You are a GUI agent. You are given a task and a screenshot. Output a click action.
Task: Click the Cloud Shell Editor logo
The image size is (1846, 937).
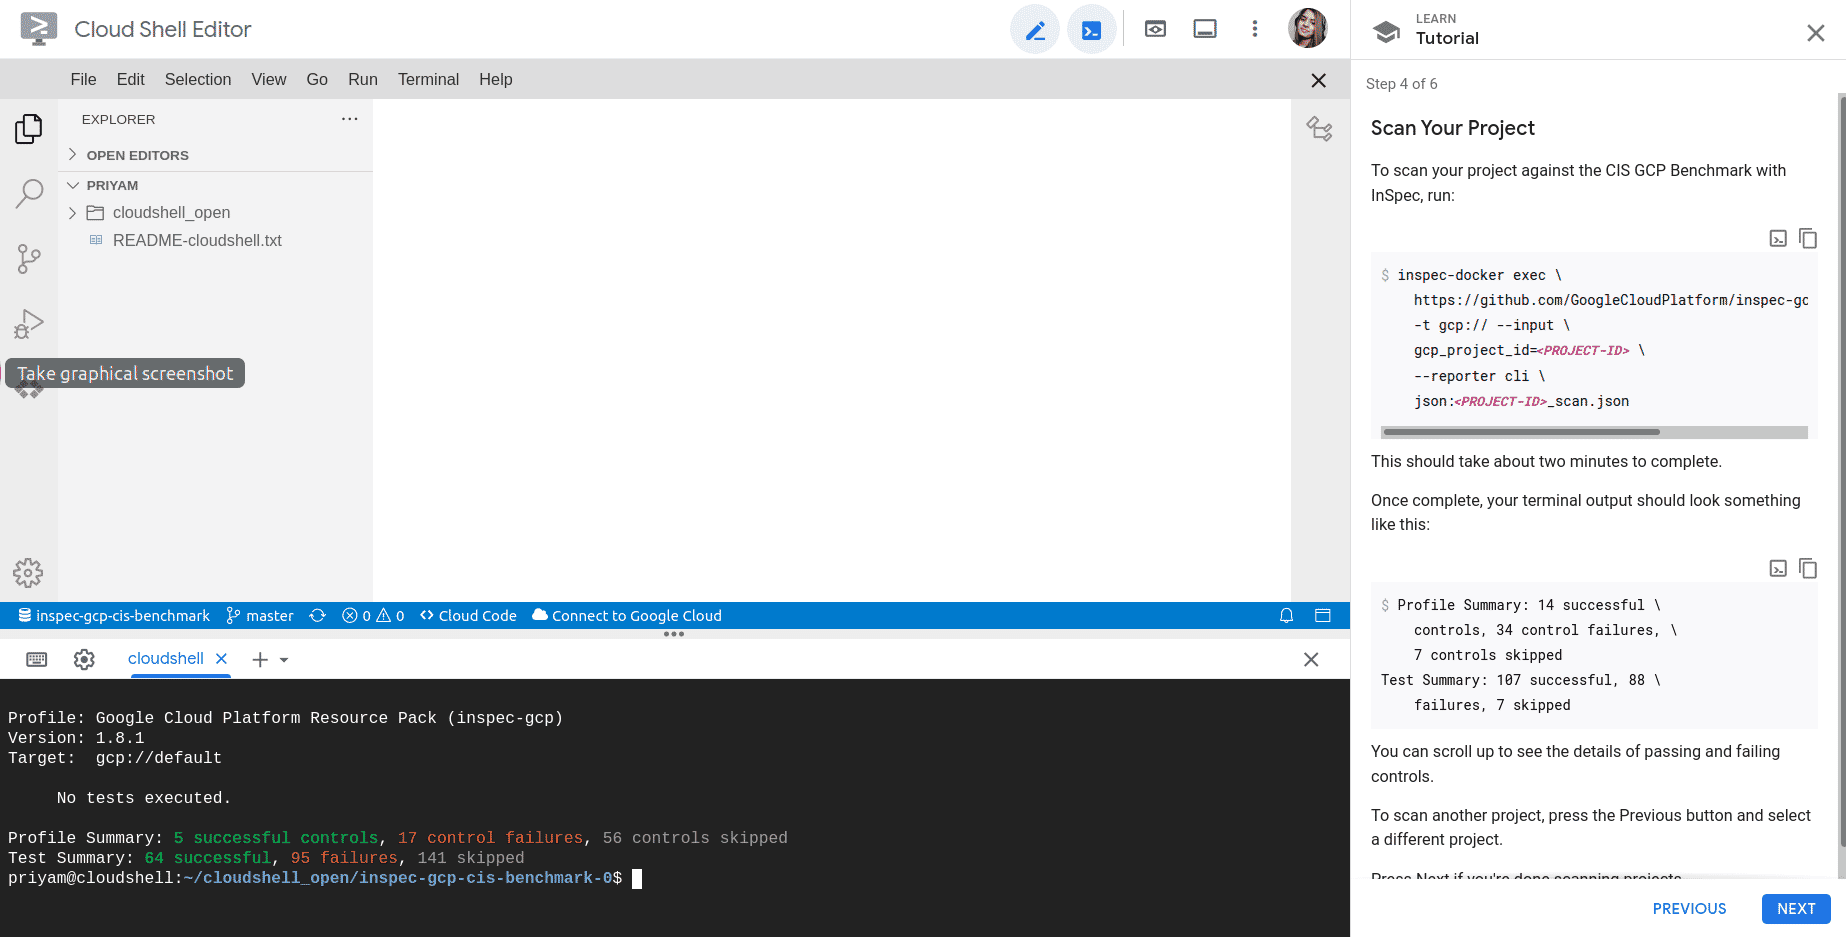(38, 29)
